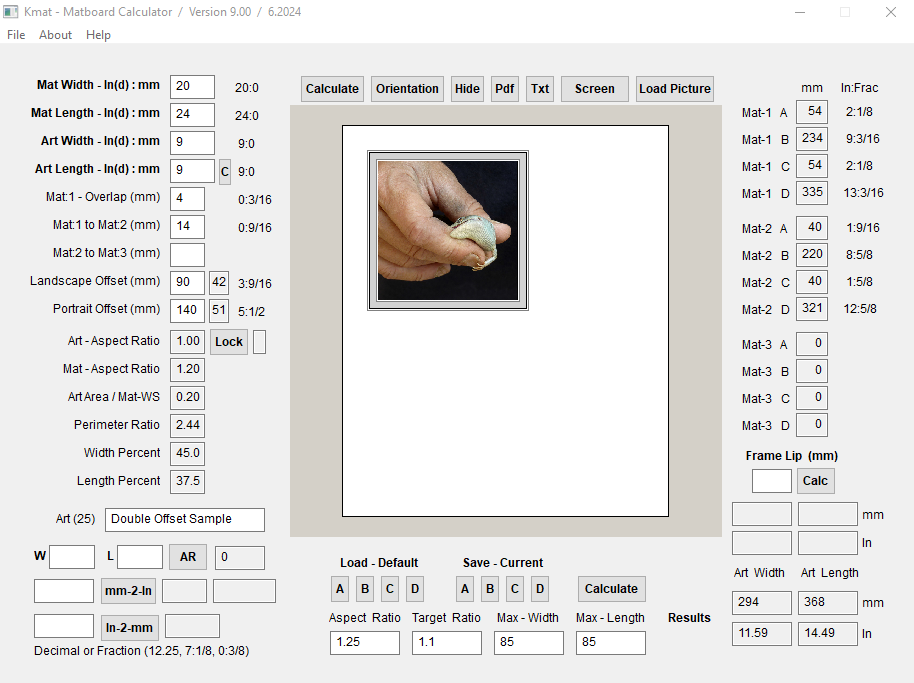The width and height of the screenshot is (914, 683).
Task: Click the Frame Lip Calc button
Action: (815, 481)
